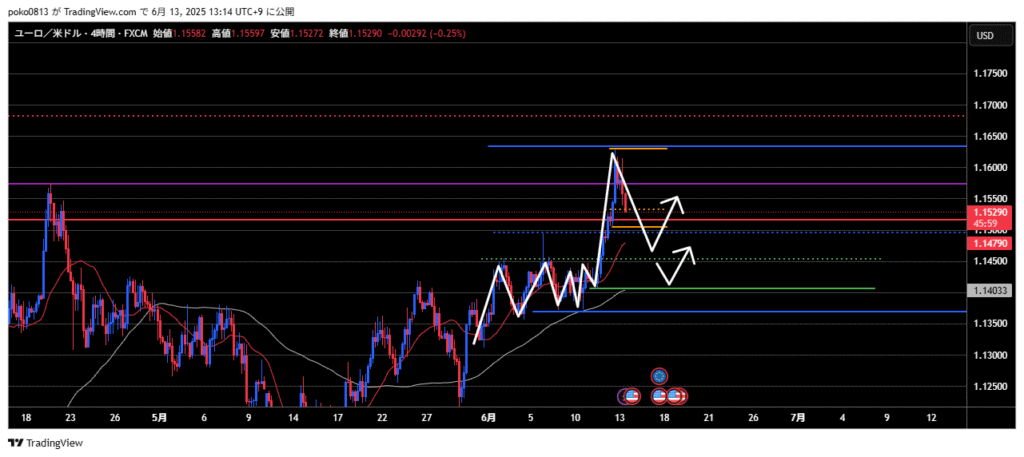Click the 5月 label on time axis

coord(160,416)
